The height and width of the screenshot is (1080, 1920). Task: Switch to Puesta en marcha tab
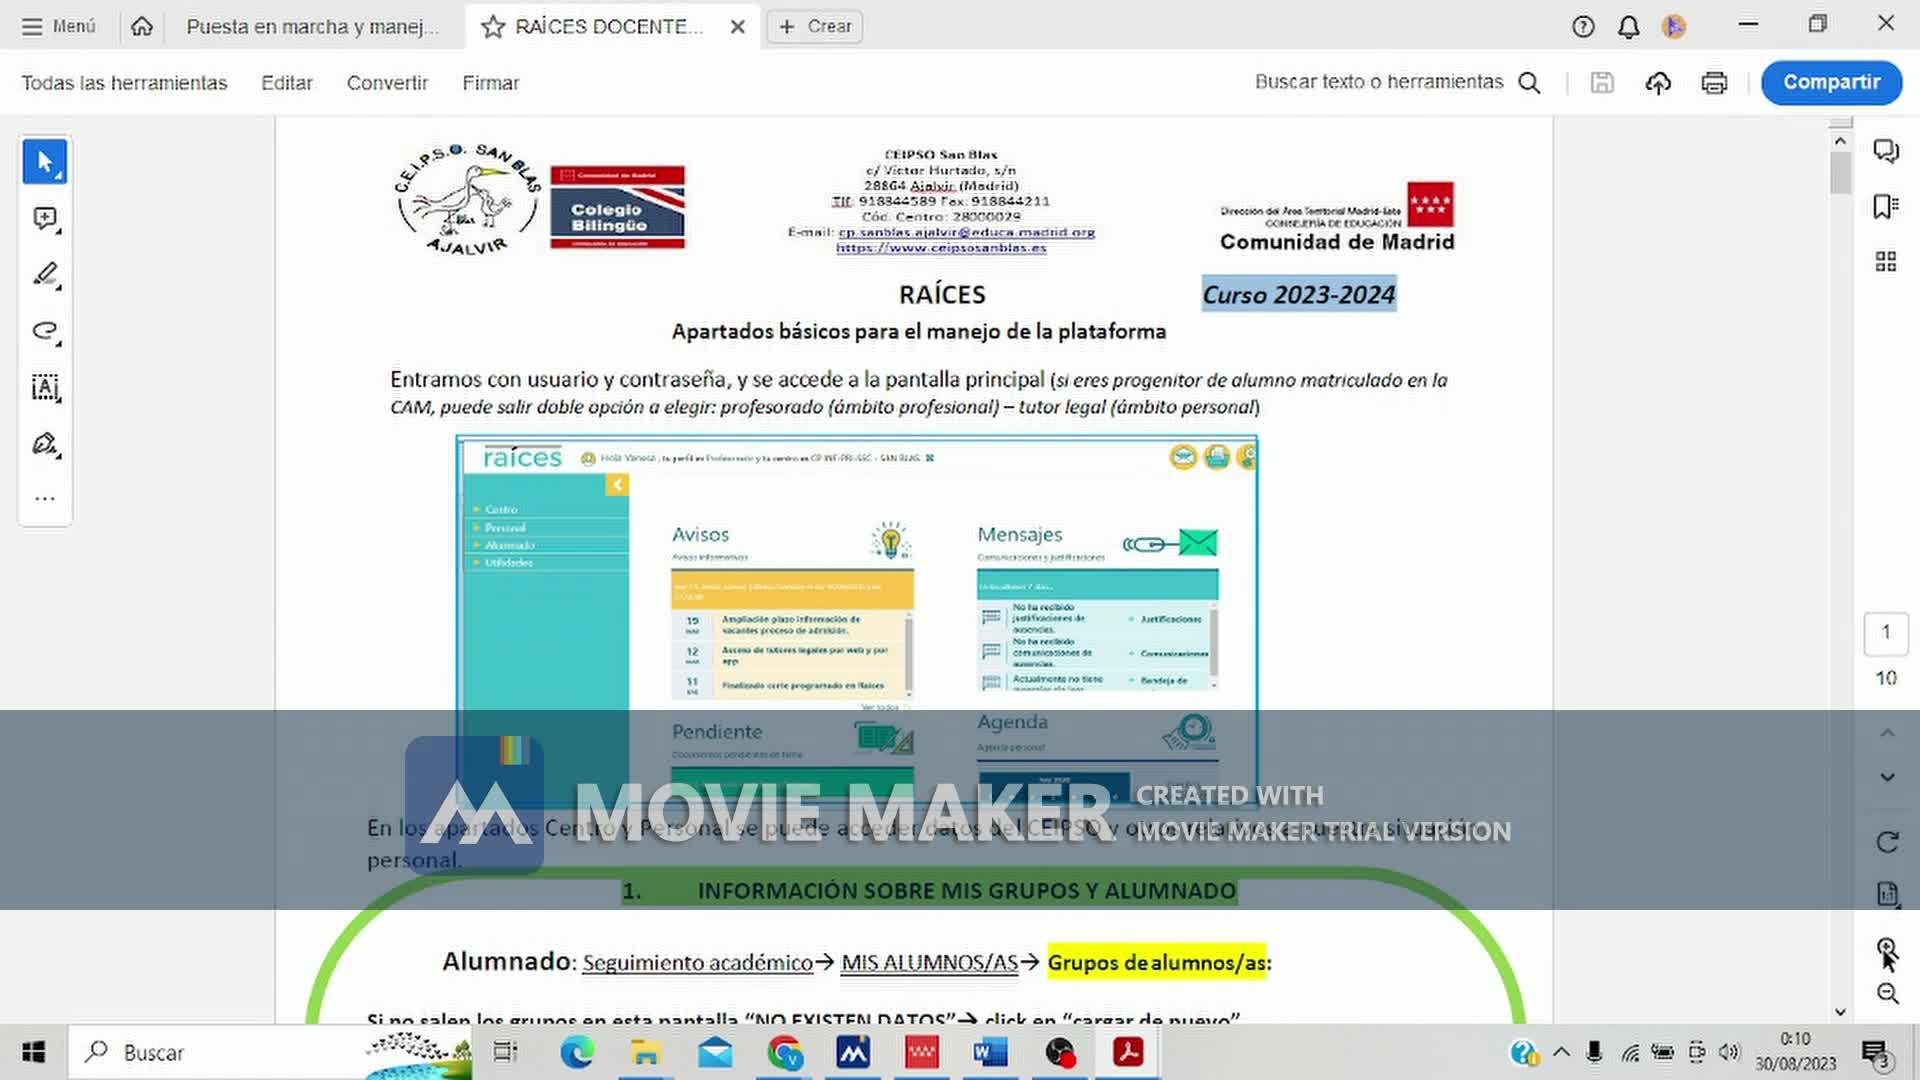pyautogui.click(x=312, y=27)
